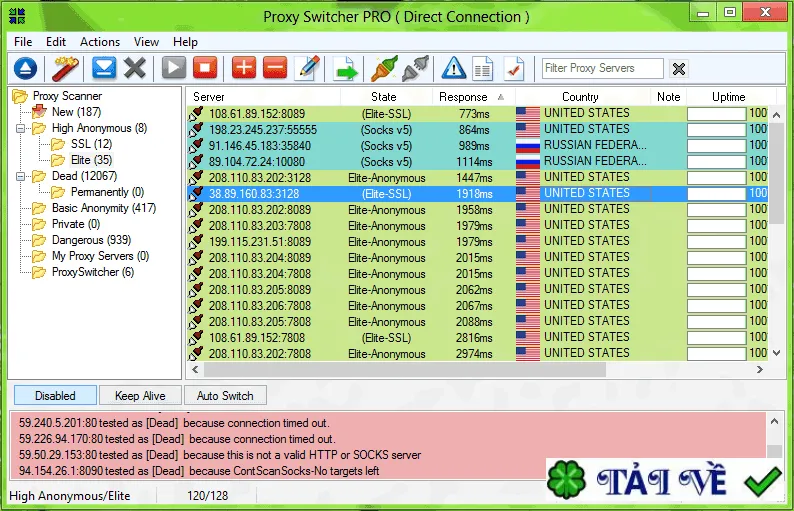Click the magic wand proxy wizard icon
The height and width of the screenshot is (511, 794).
coord(65,68)
